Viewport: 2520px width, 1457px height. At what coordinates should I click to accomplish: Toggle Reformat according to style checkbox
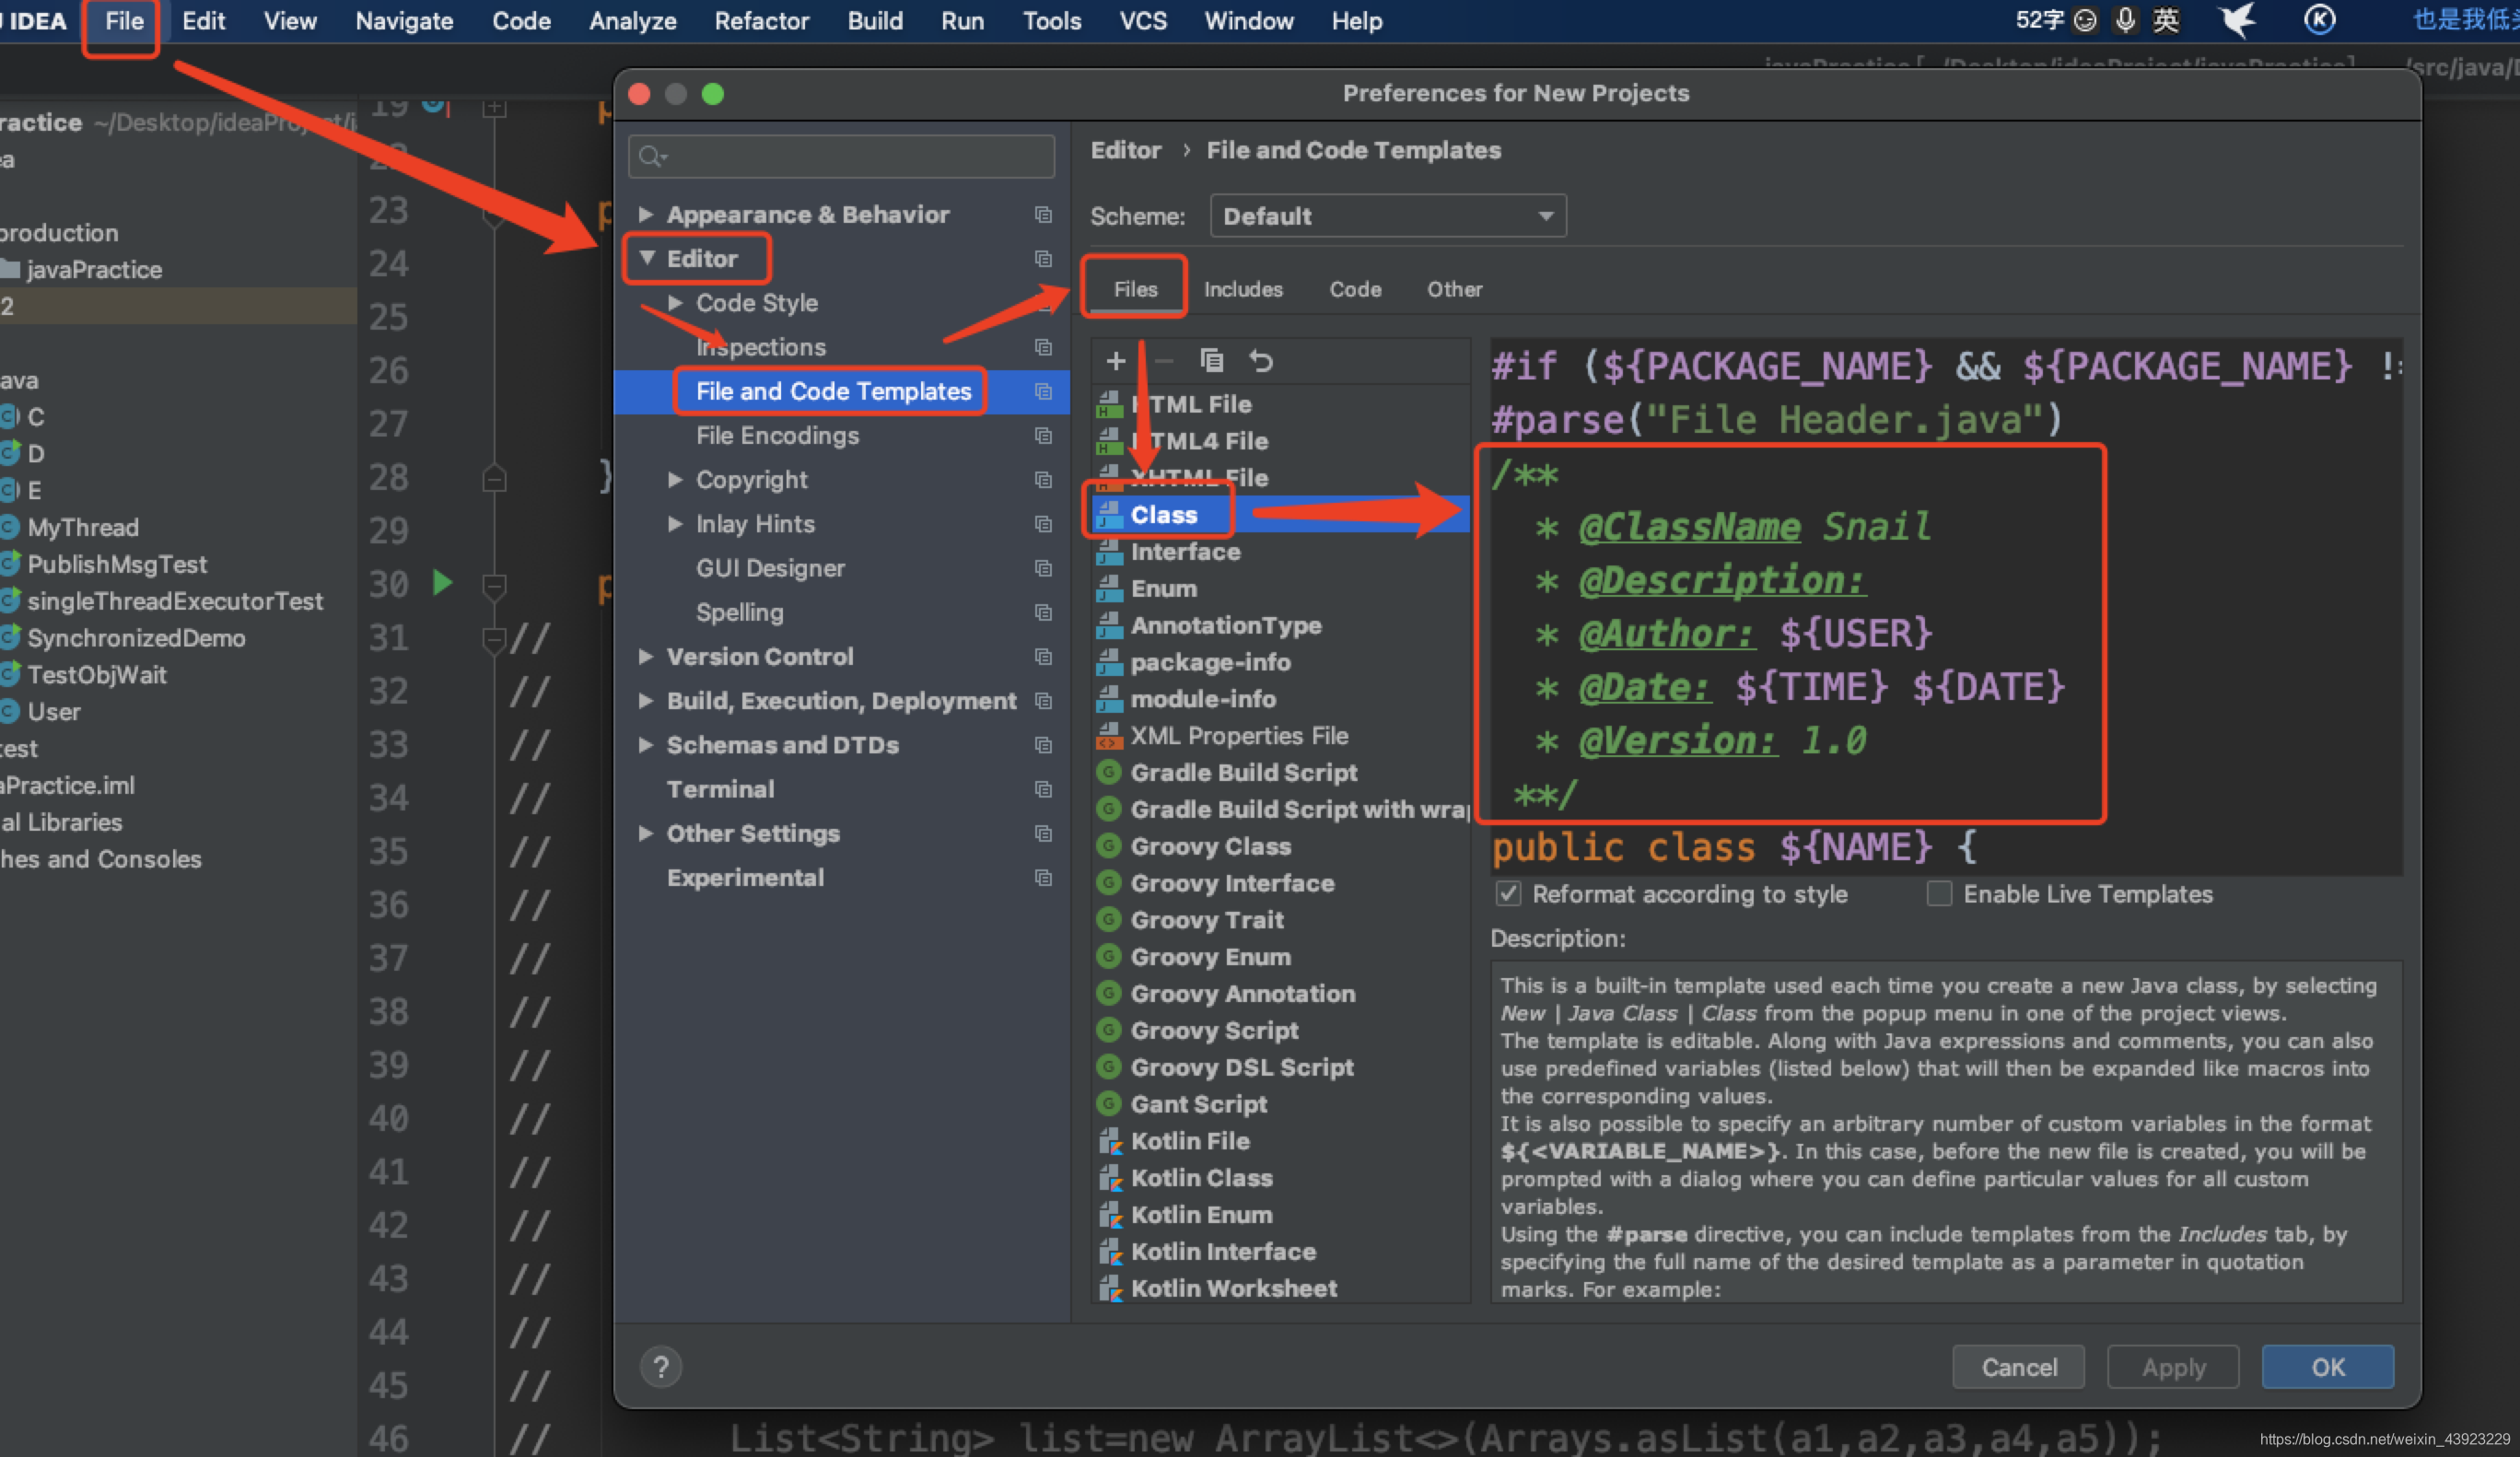click(x=1508, y=893)
